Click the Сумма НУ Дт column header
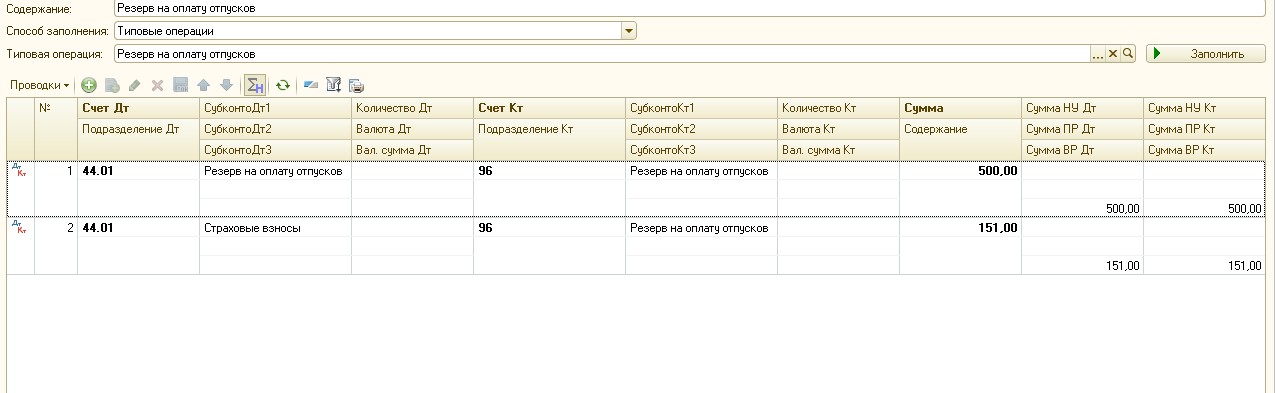Image resolution: width=1275 pixels, height=393 pixels. tap(1082, 107)
